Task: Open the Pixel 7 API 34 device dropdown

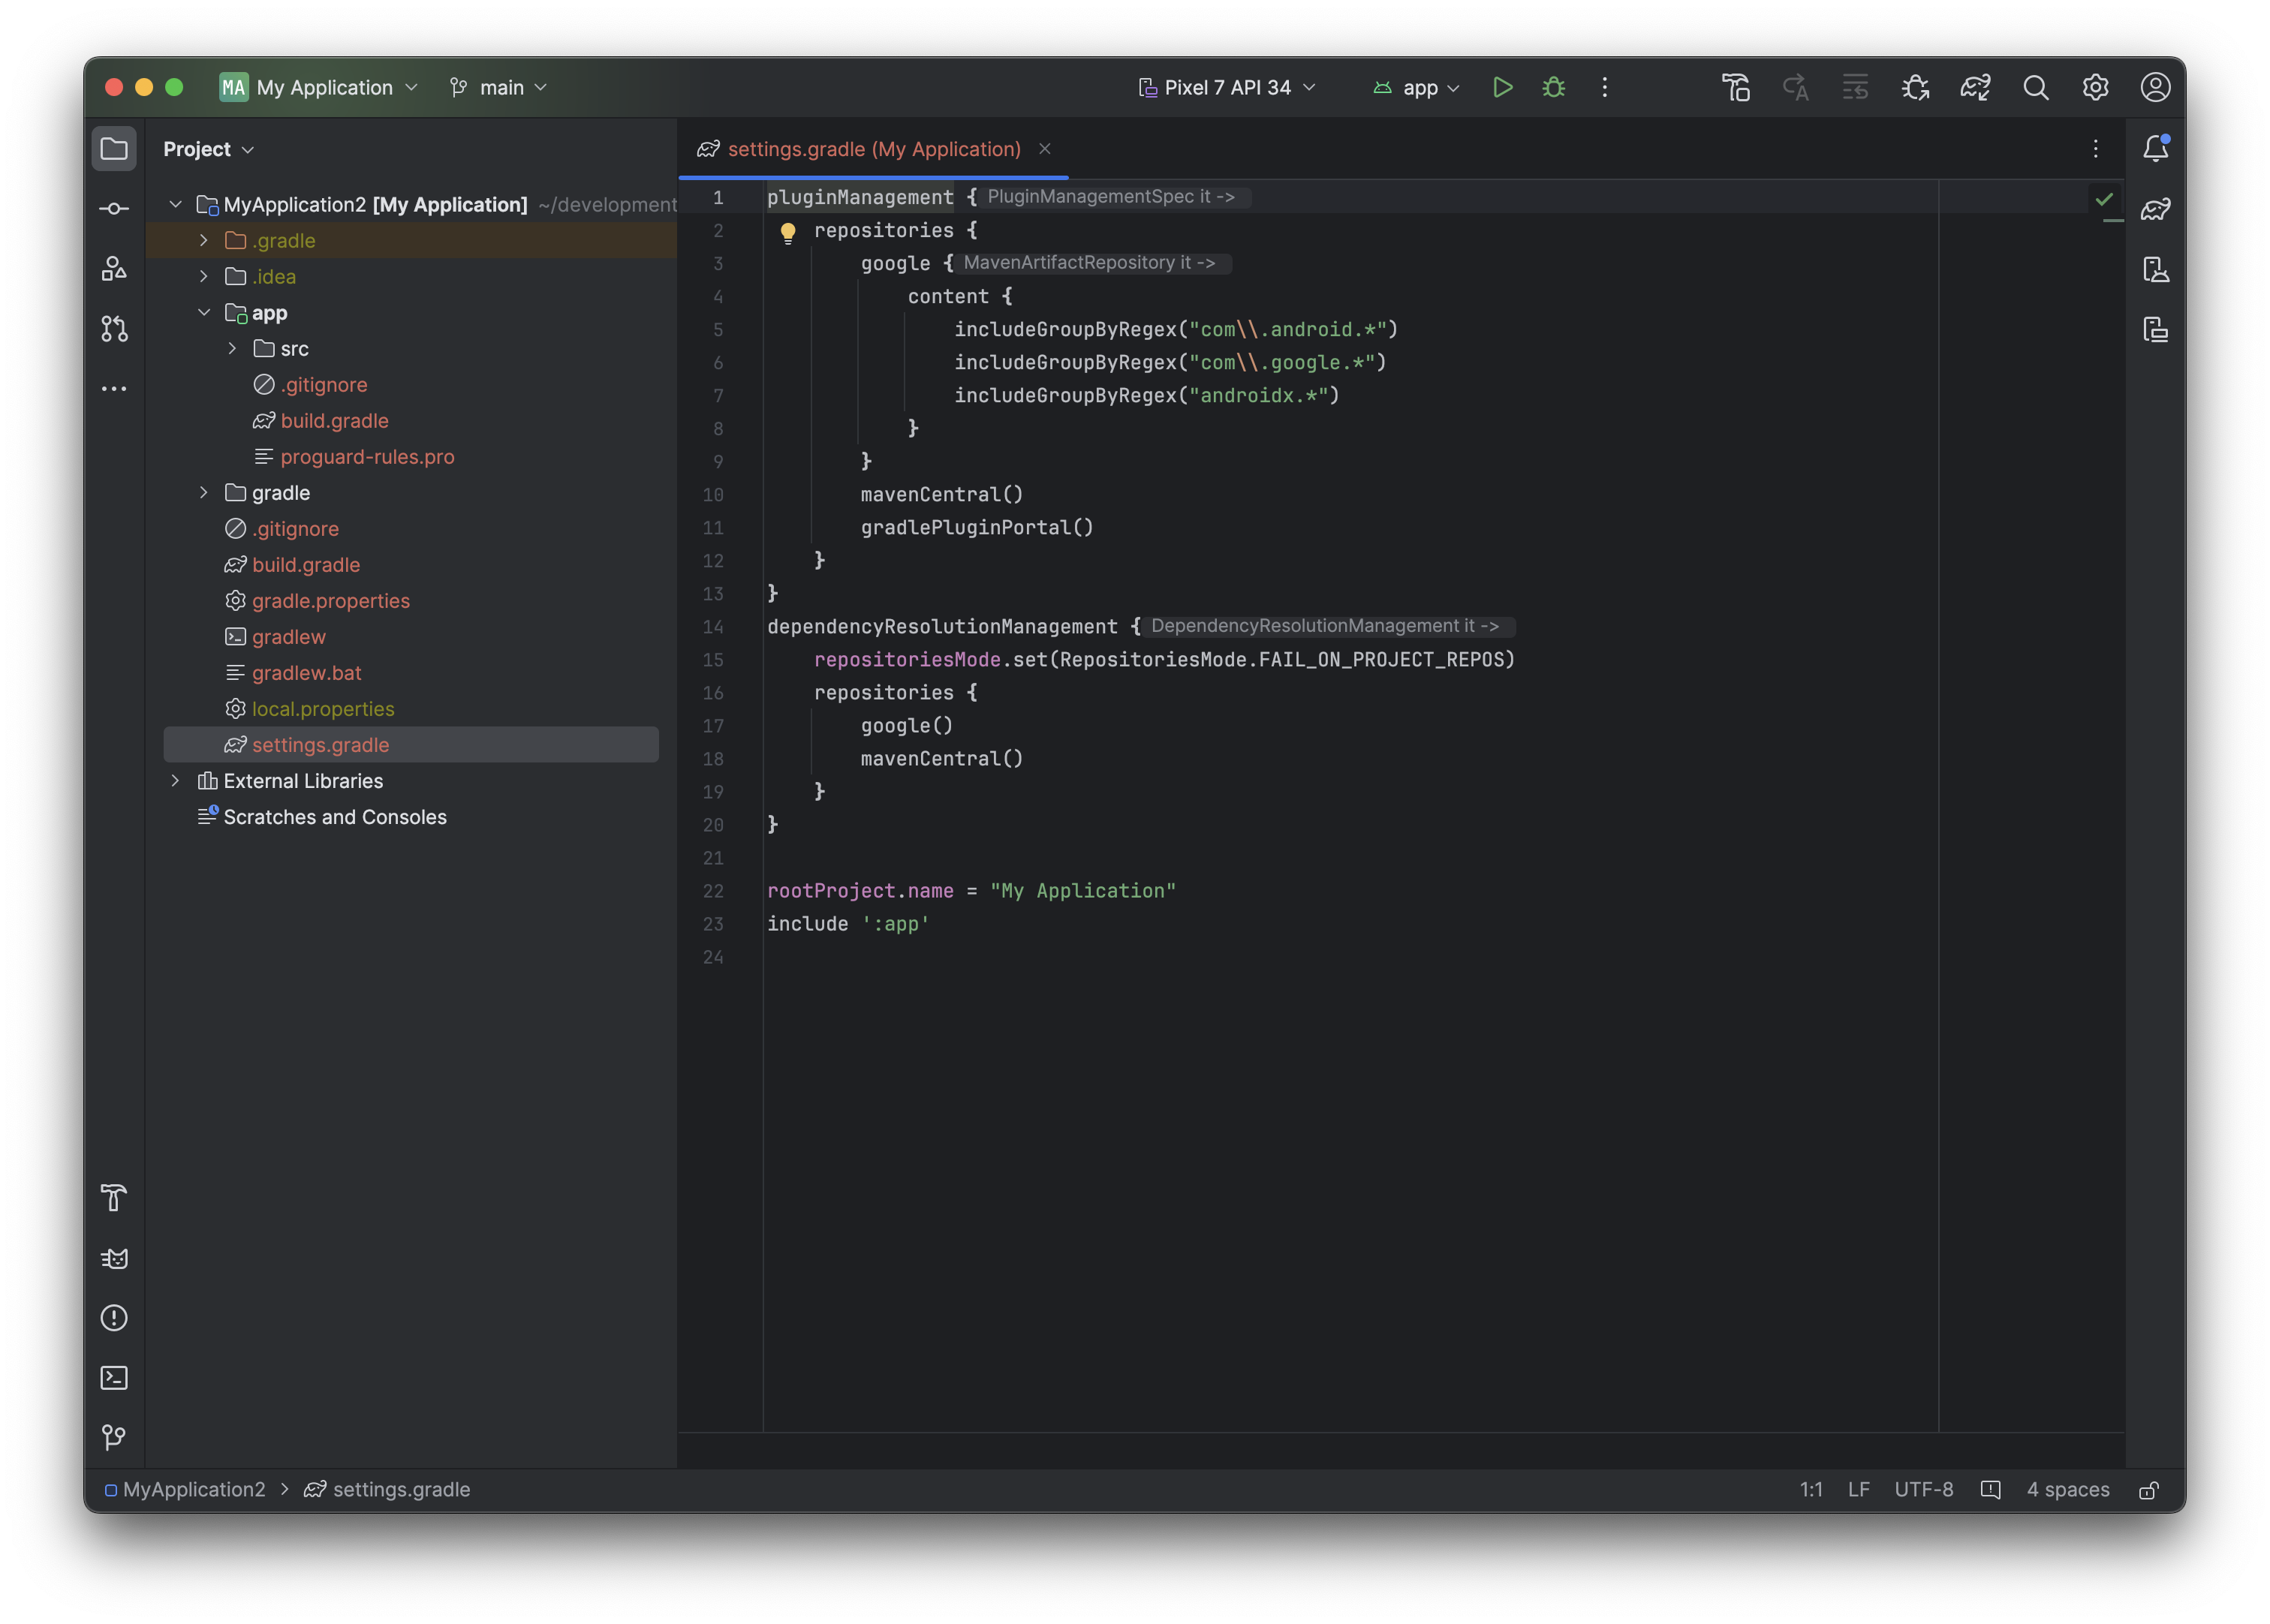Action: (x=1228, y=88)
